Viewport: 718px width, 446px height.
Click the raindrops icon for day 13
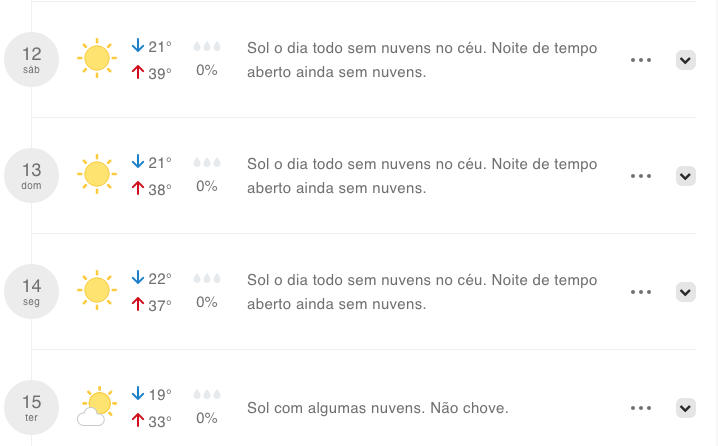point(207,163)
